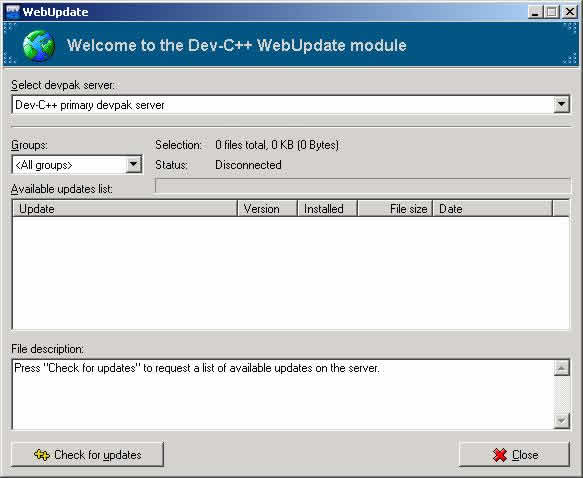
Task: Click the green globe icon in banner
Action: tap(39, 45)
